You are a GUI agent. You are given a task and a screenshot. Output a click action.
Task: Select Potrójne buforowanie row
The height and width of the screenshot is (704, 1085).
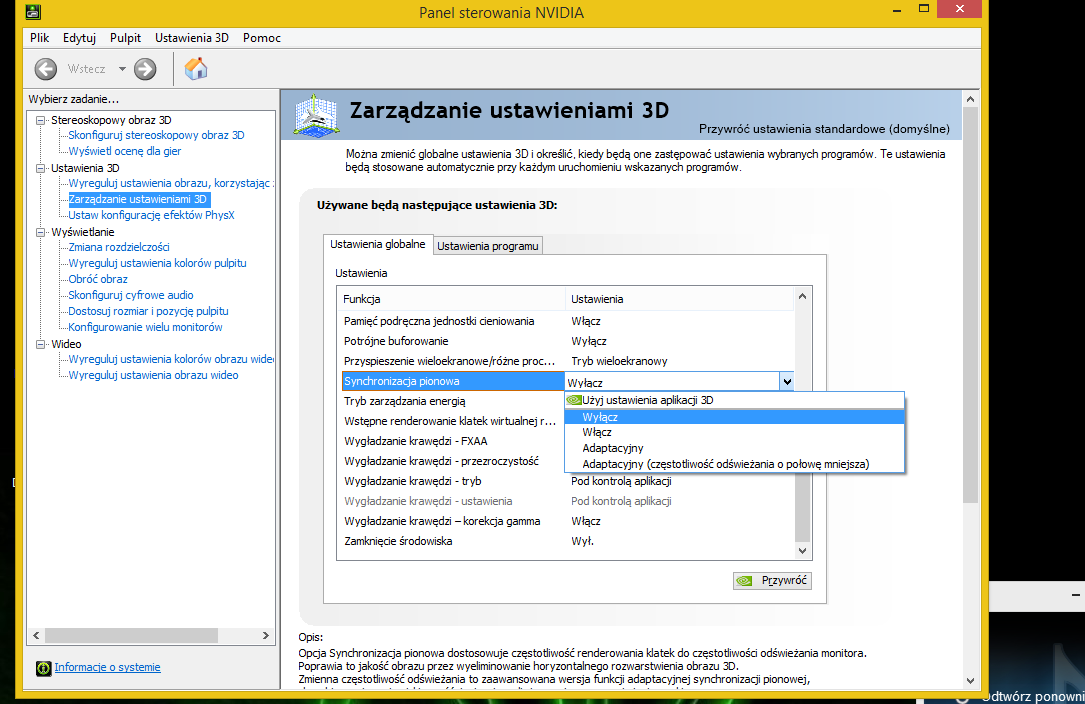pyautogui.click(x=567, y=341)
